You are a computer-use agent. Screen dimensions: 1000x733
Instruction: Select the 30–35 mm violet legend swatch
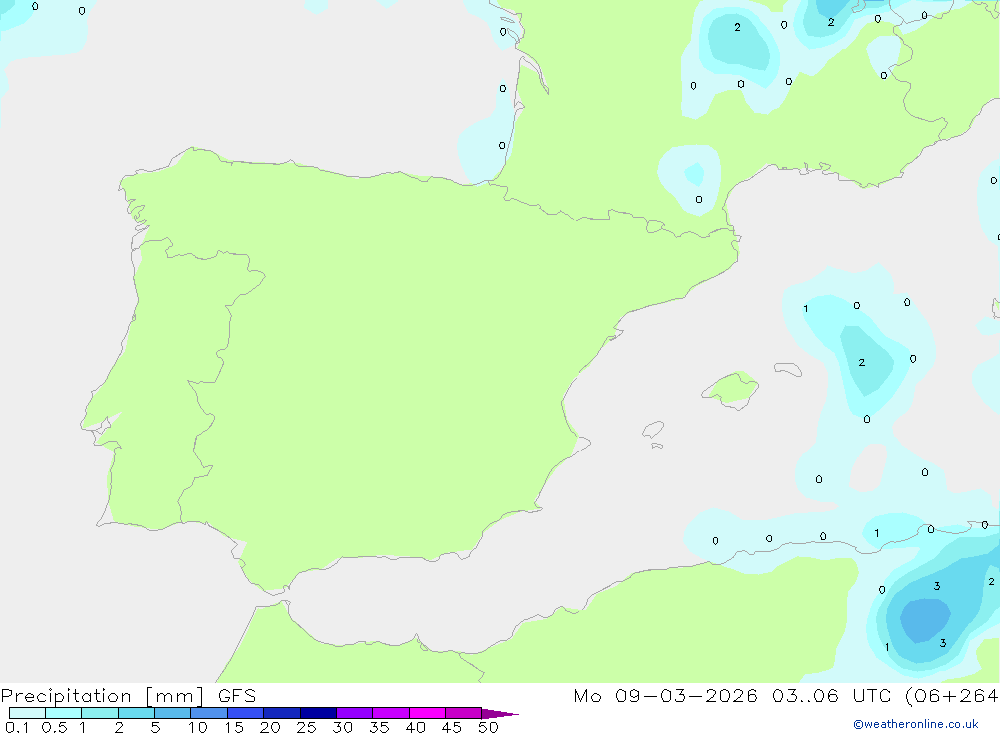(354, 713)
